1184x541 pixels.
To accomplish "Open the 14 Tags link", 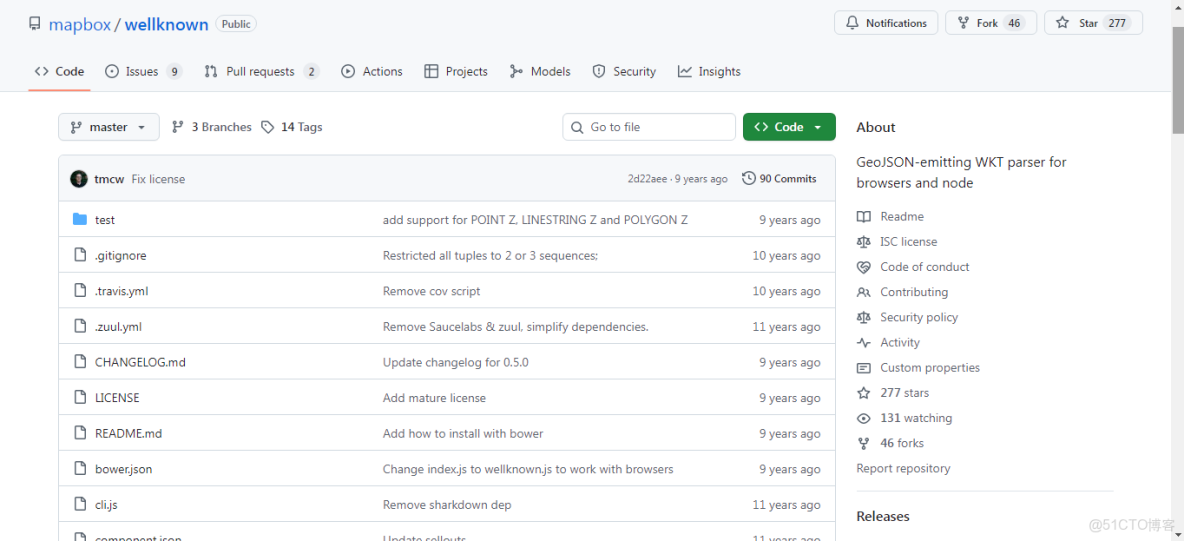I will pyautogui.click(x=291, y=127).
